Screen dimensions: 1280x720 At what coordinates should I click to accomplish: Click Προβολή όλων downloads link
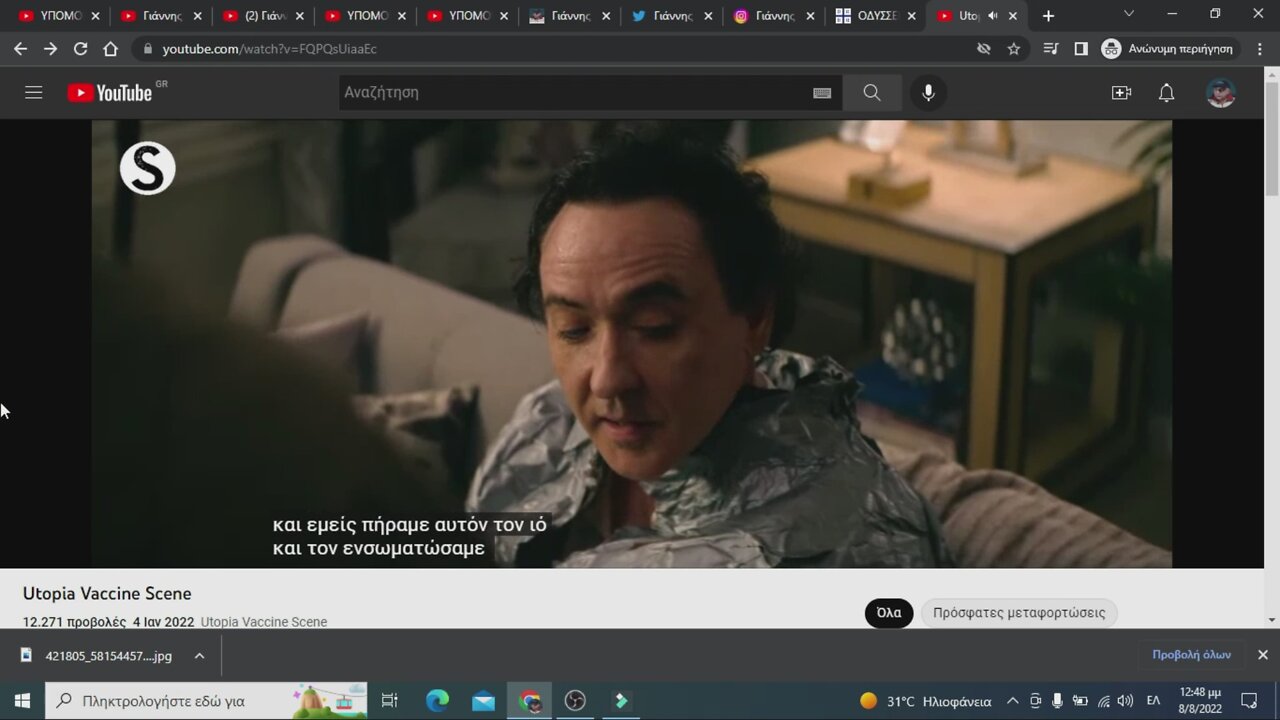pyautogui.click(x=1191, y=655)
